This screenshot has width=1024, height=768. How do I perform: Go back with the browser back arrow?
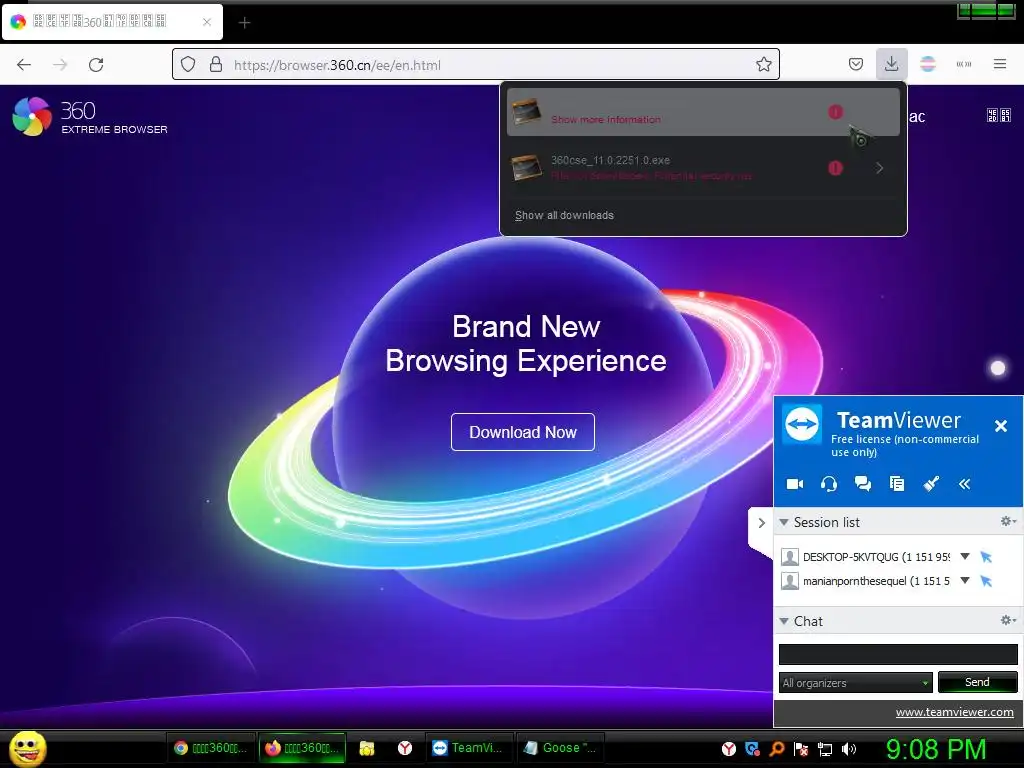24,65
